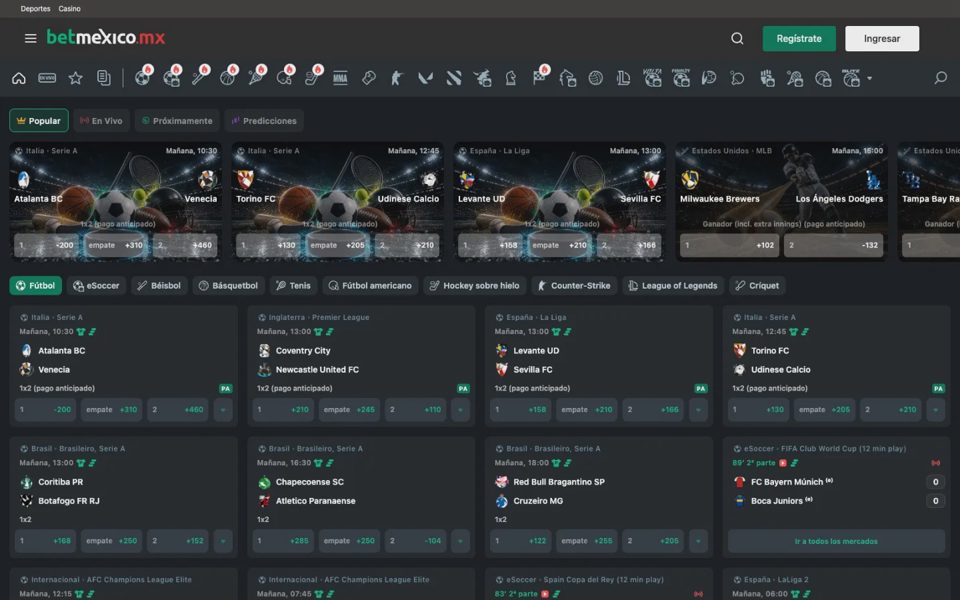Expand more markets for Torino FC list card

pos(936,410)
